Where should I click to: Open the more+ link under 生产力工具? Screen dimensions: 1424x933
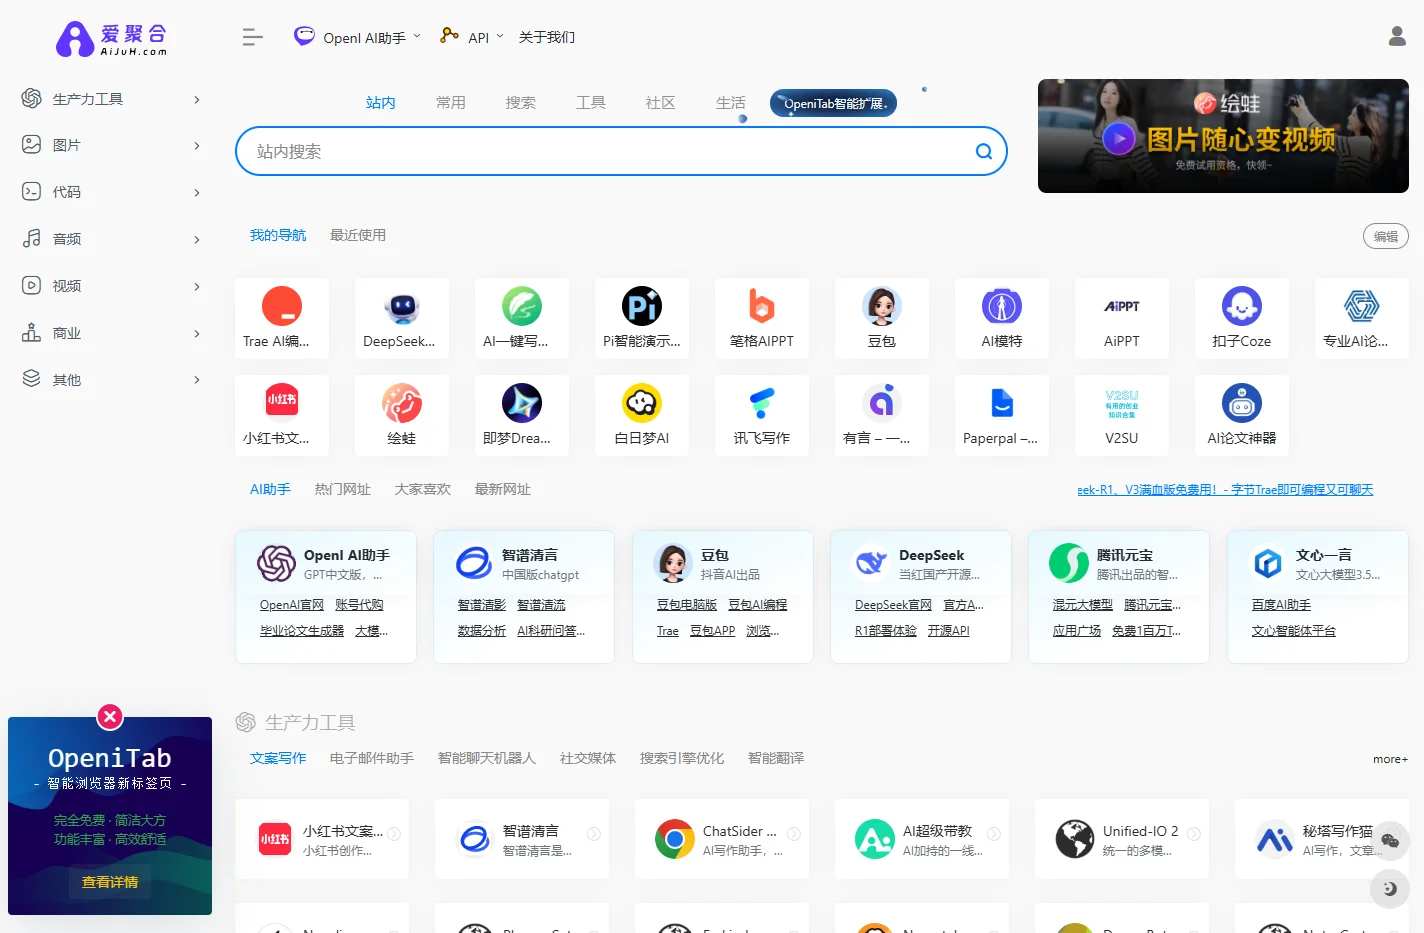[1390, 759]
